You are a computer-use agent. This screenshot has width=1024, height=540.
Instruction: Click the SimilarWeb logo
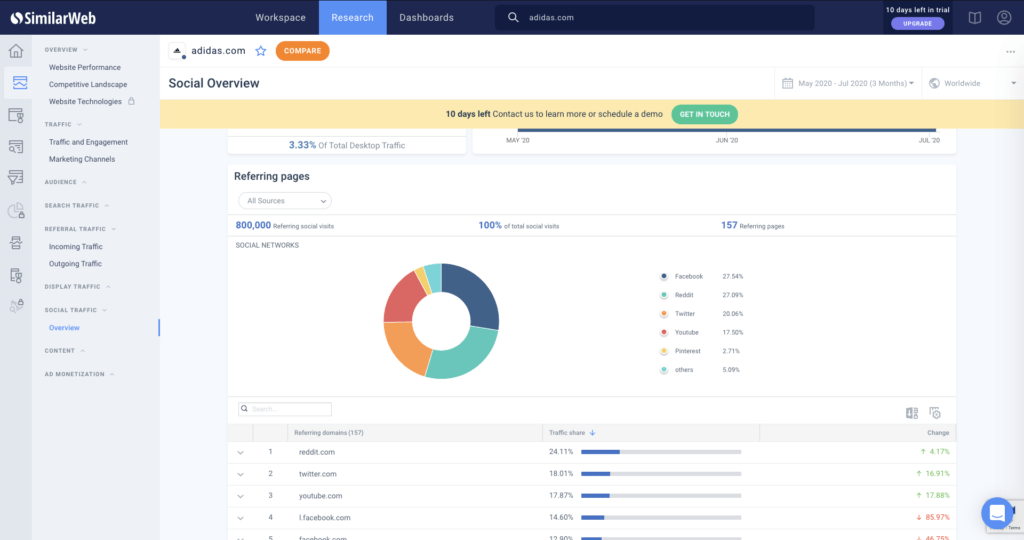coord(54,18)
